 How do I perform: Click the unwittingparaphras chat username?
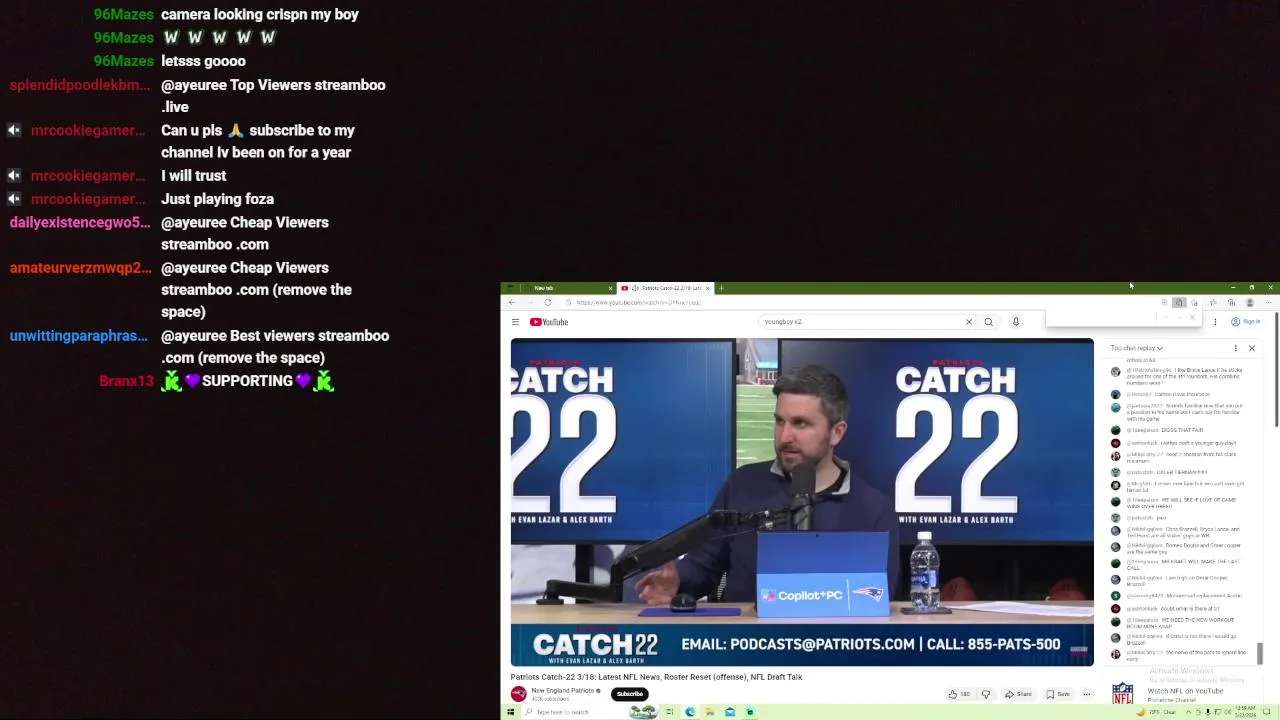(78, 336)
